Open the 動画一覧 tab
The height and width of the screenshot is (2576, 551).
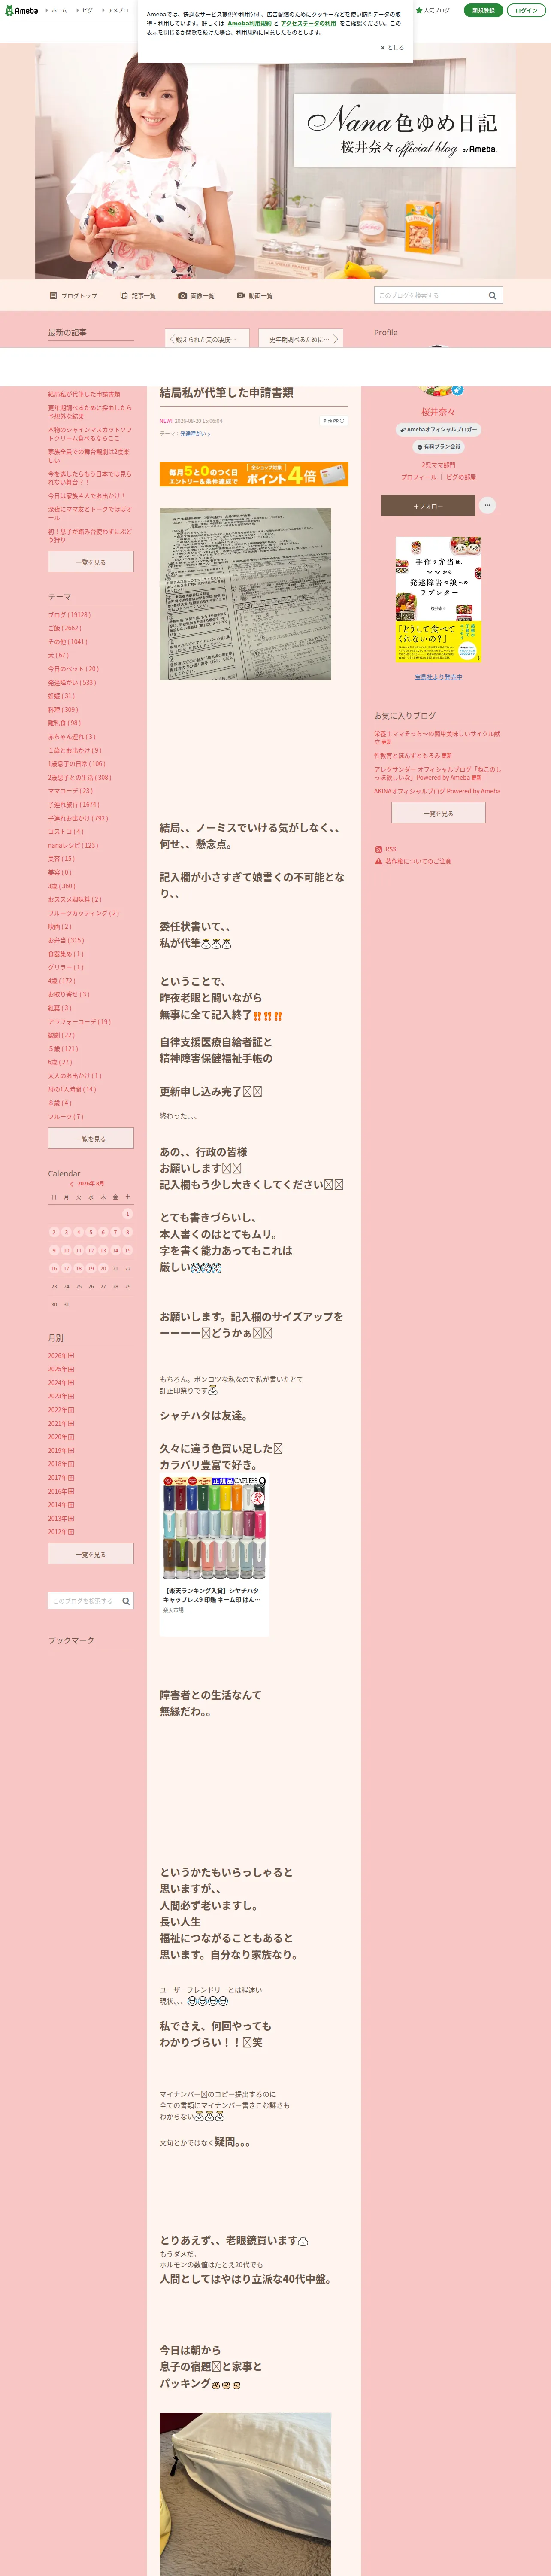pos(255,296)
